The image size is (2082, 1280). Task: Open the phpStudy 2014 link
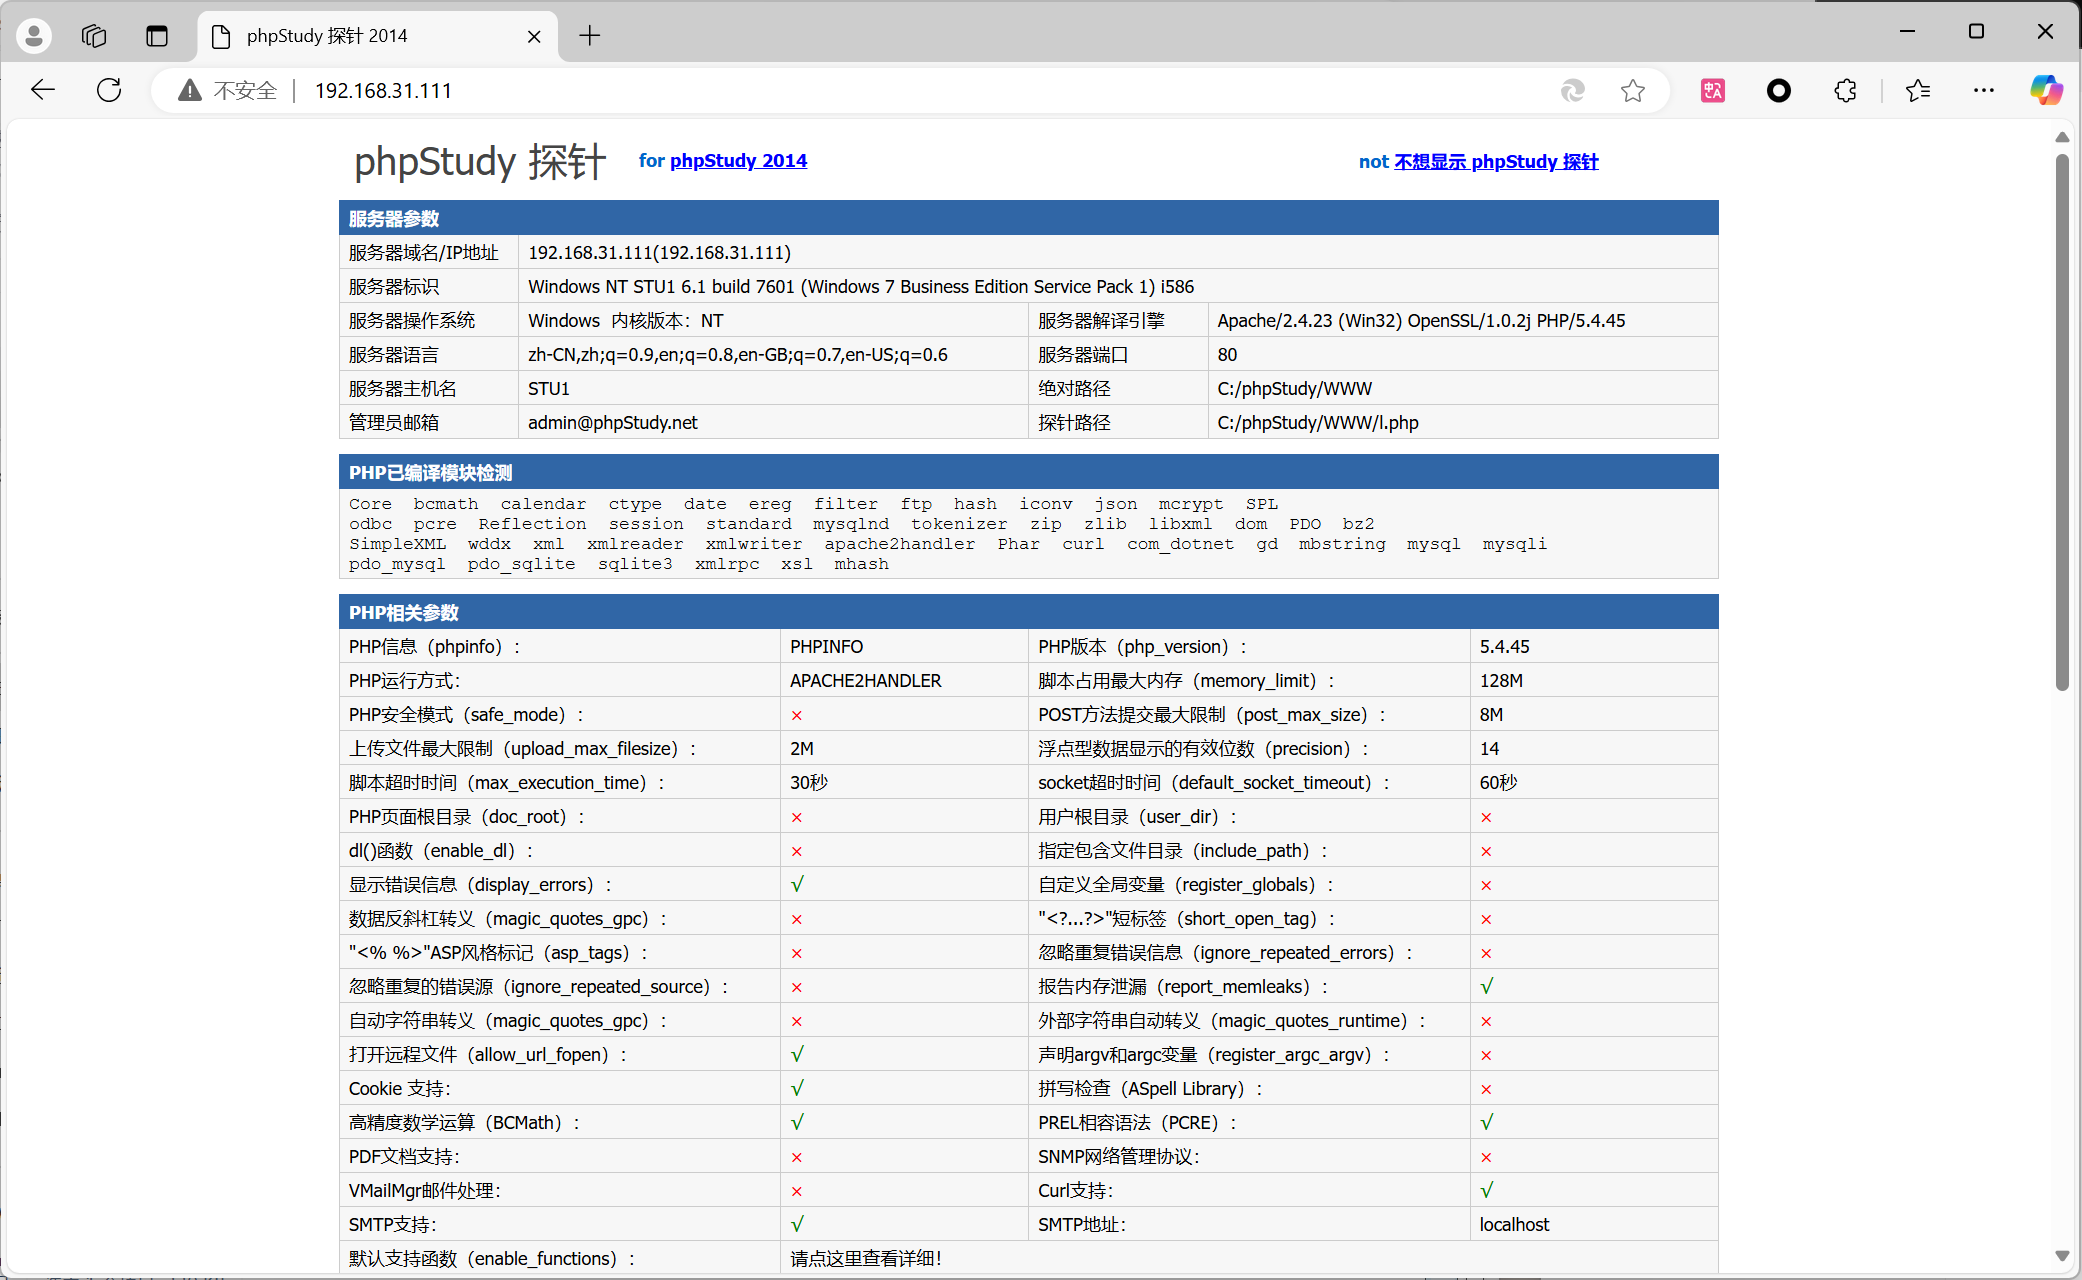click(x=738, y=161)
